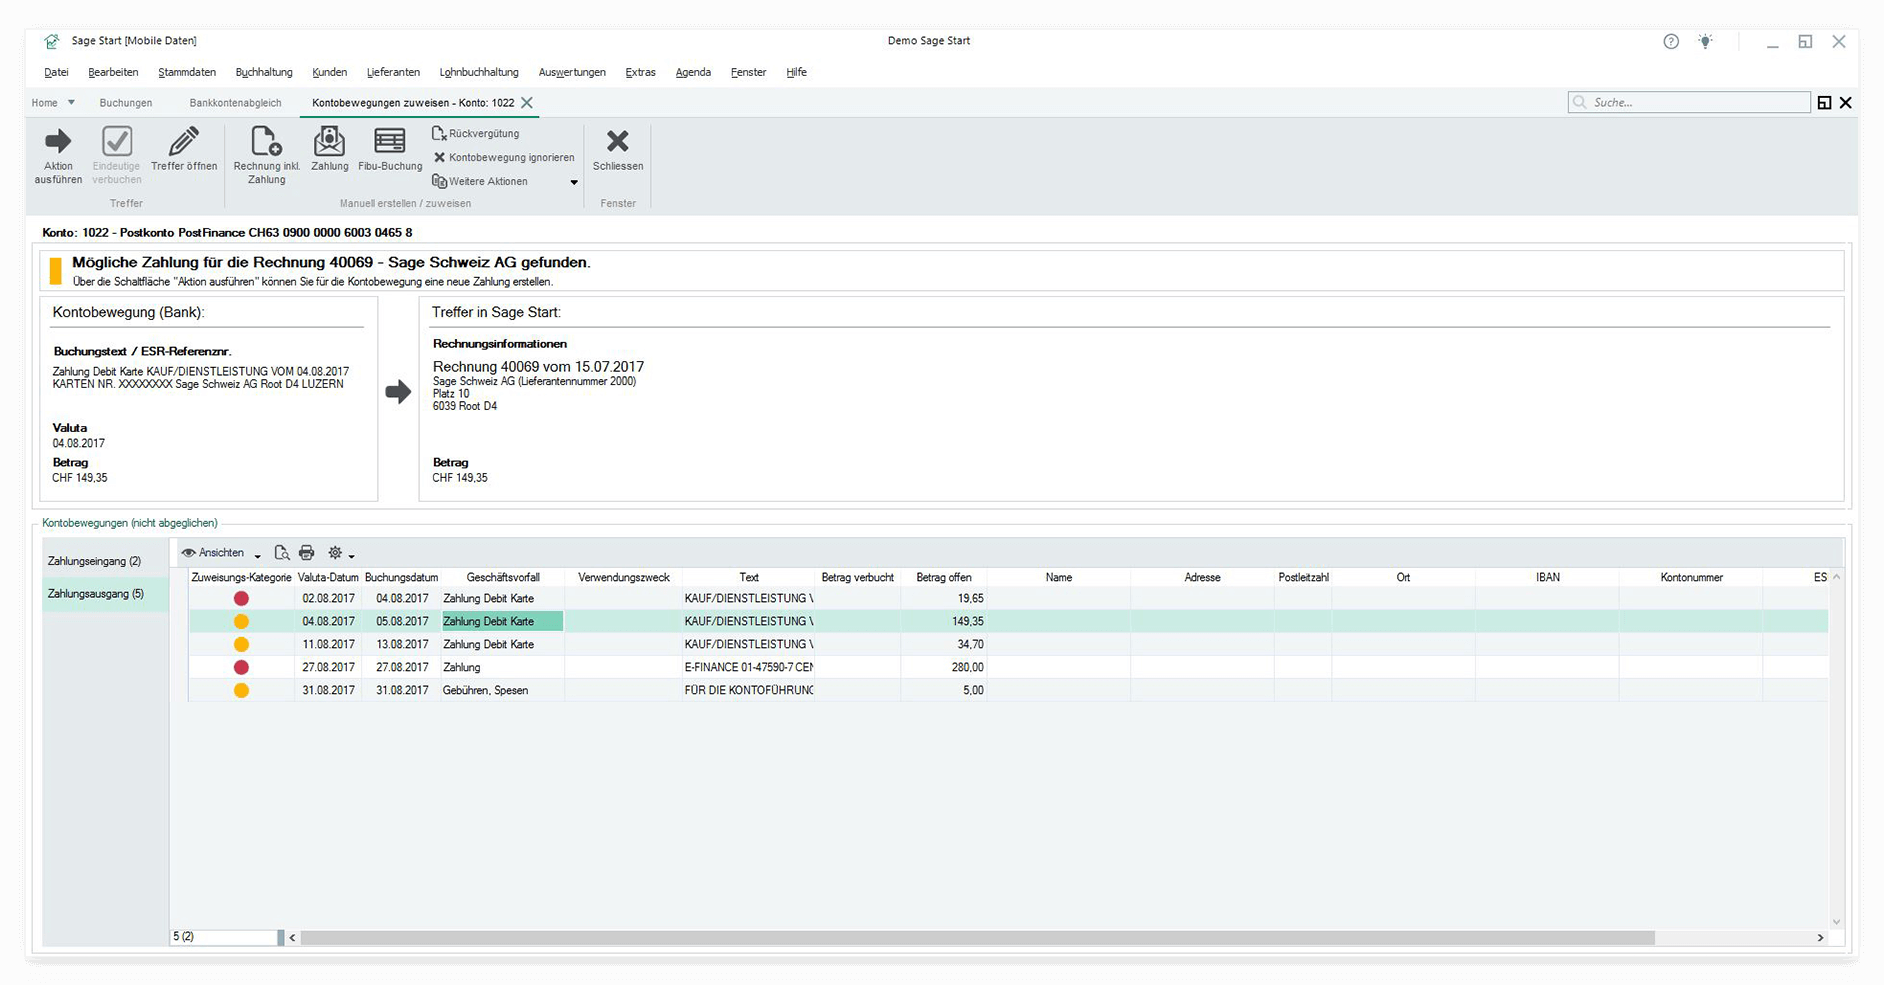1884x985 pixels.
Task: Click the print preview icon in grid toolbar
Action: coord(282,553)
